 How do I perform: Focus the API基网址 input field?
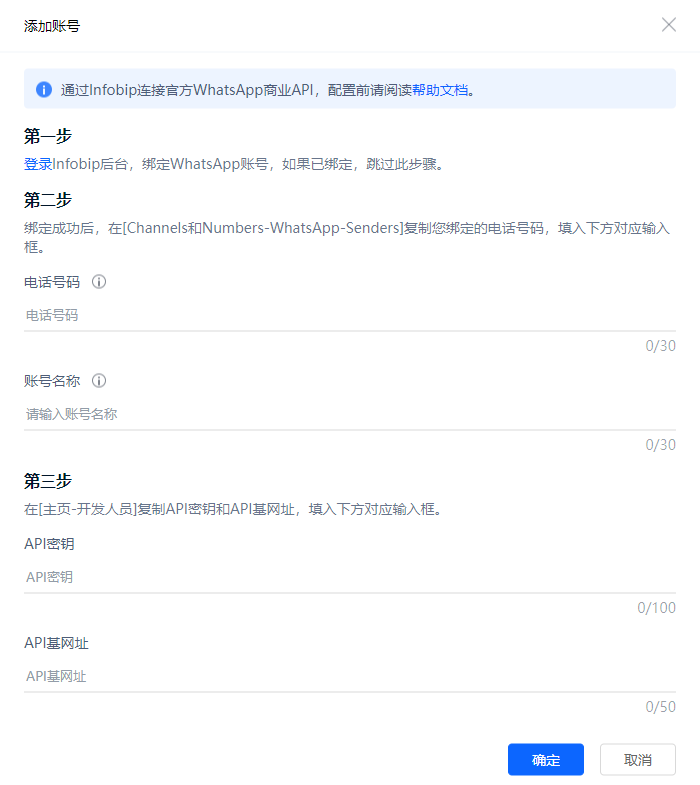(349, 676)
